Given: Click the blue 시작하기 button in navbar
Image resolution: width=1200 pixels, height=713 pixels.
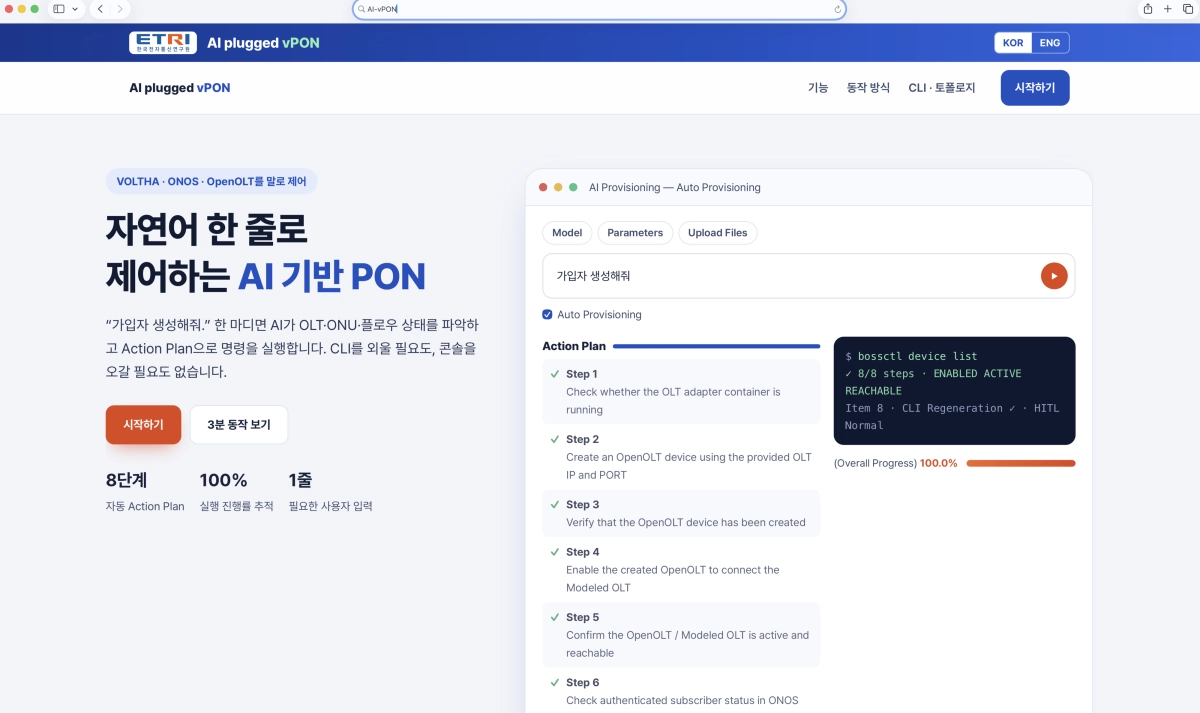Looking at the screenshot, I should [1035, 88].
